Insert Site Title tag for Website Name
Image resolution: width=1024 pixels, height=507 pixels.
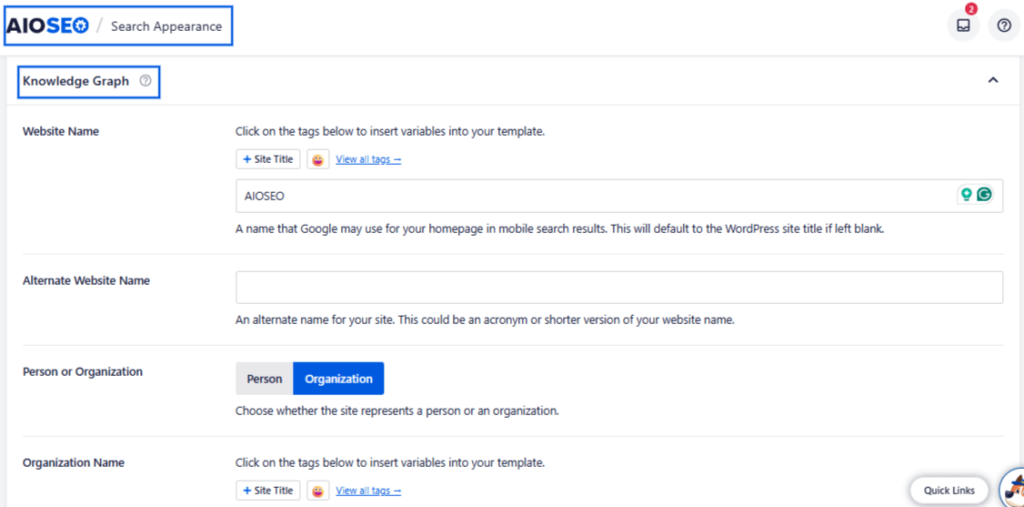268,159
